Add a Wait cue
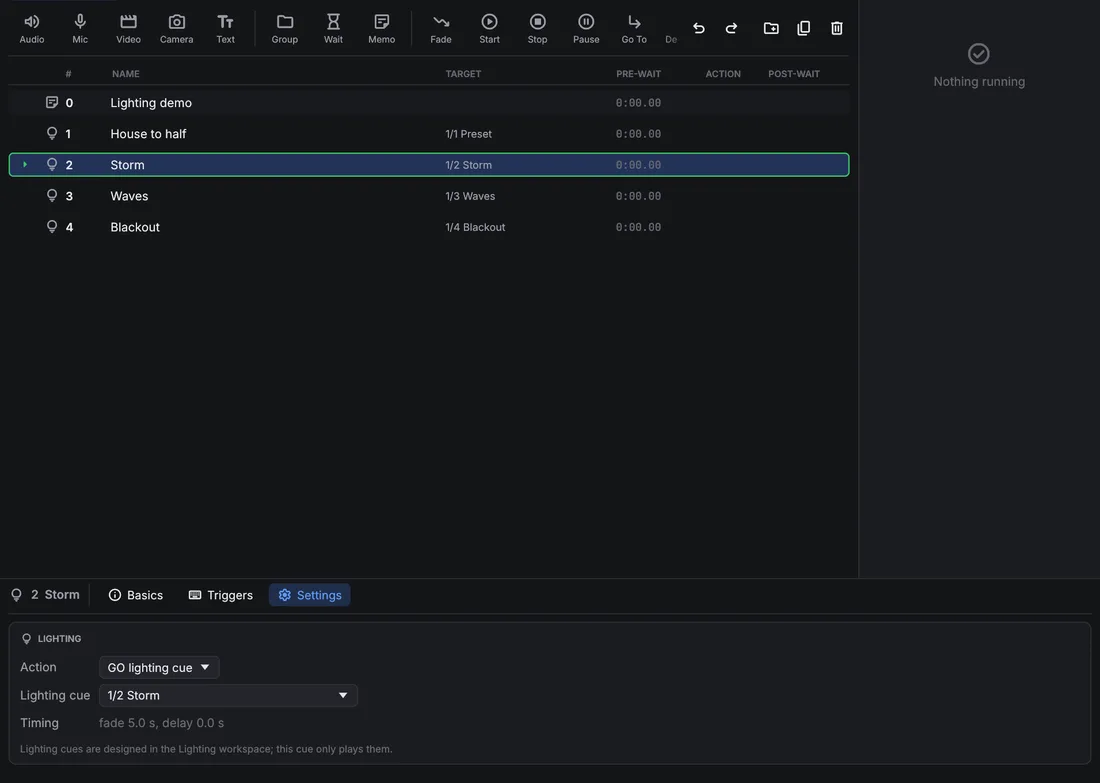 pyautogui.click(x=333, y=29)
